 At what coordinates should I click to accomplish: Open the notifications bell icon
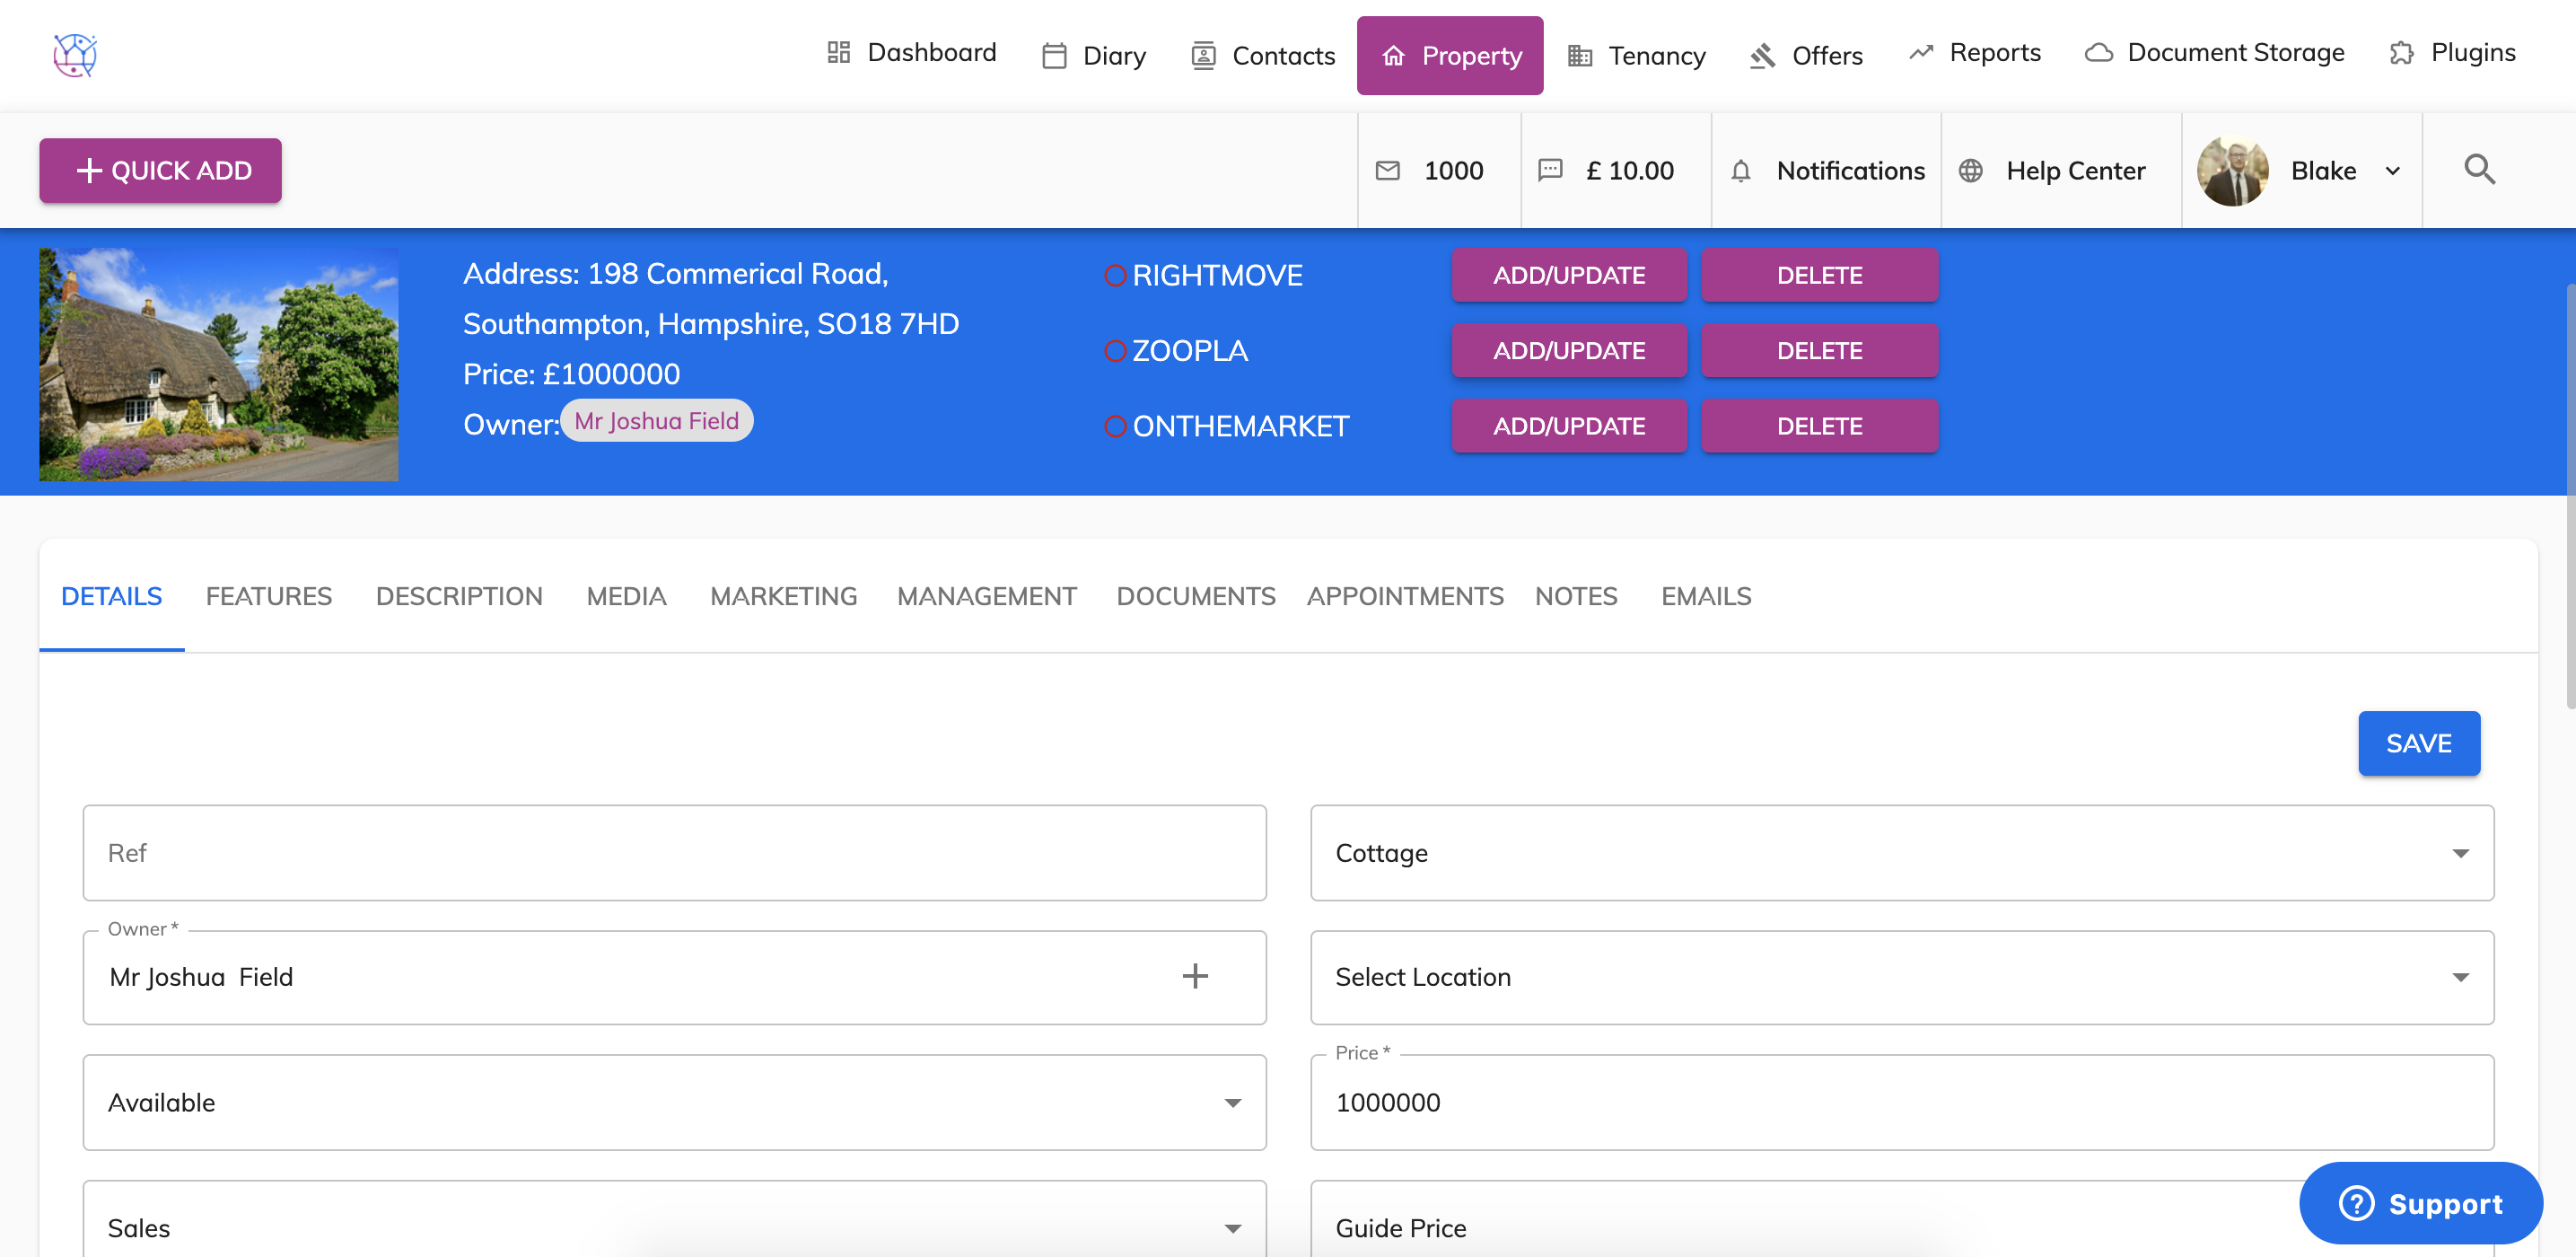click(1742, 170)
